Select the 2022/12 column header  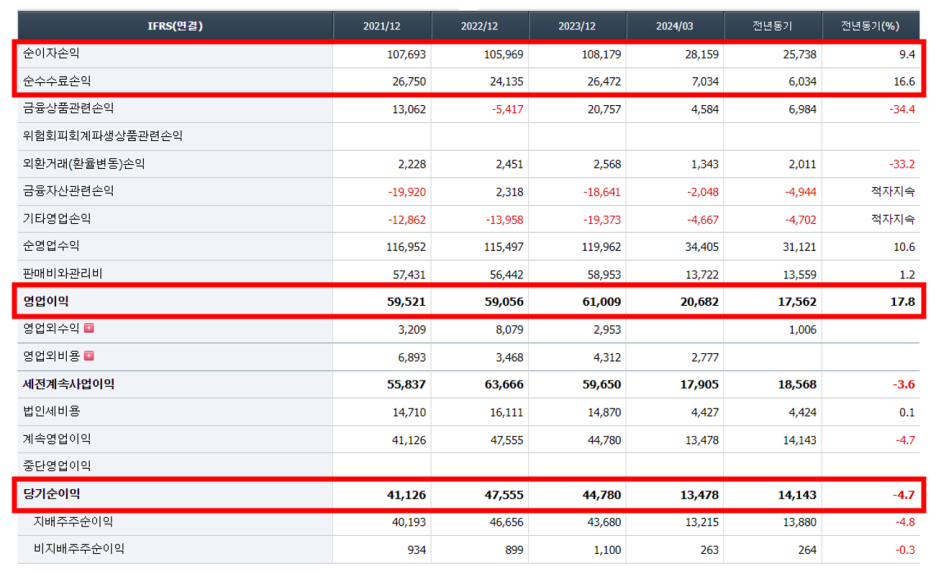point(479,26)
